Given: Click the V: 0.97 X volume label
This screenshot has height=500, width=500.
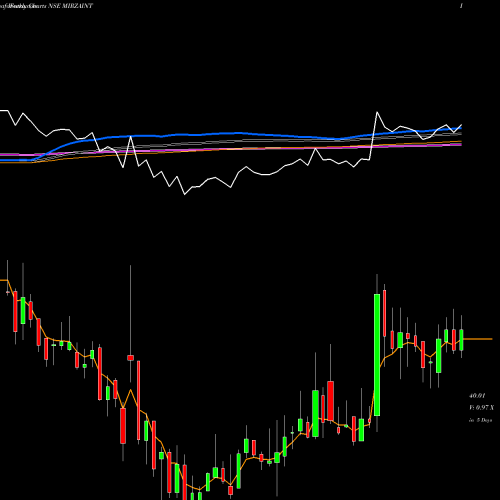Looking at the screenshot, I should tap(481, 407).
